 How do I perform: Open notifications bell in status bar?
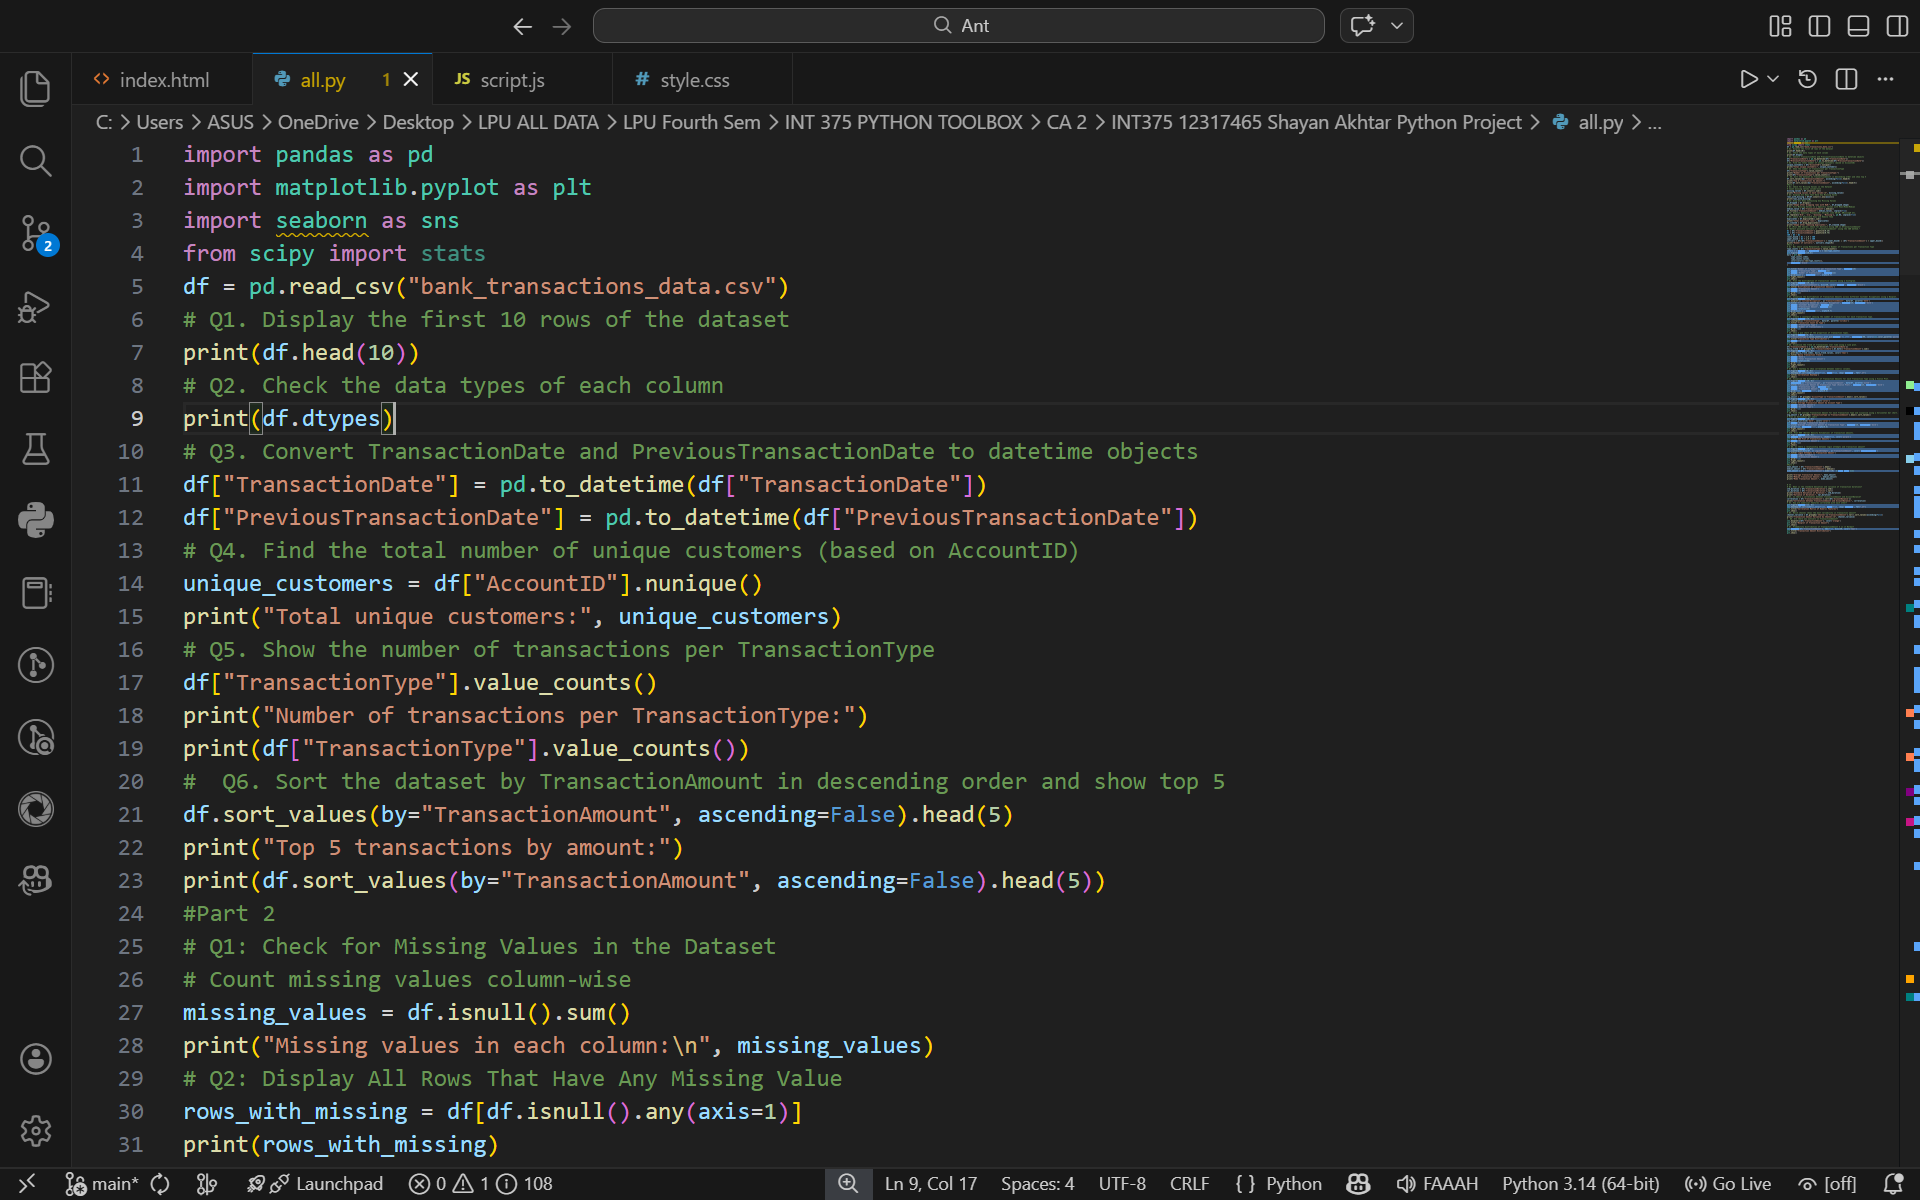tap(1893, 1184)
